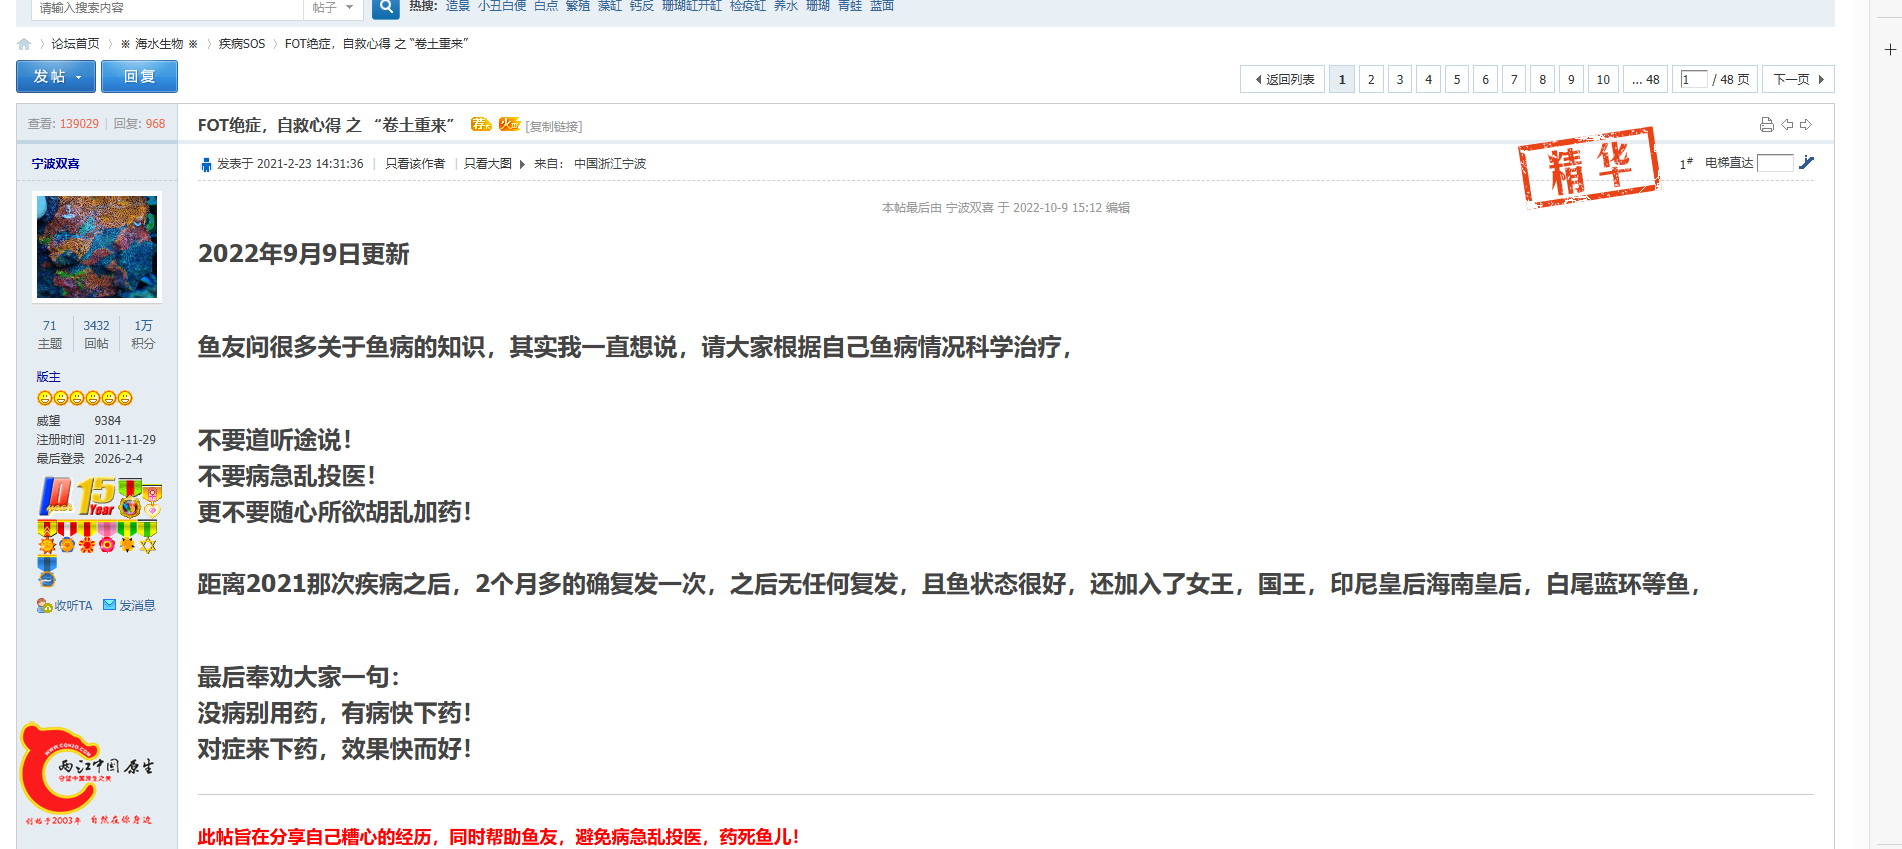Click the current page 1 indicator

1342,79
